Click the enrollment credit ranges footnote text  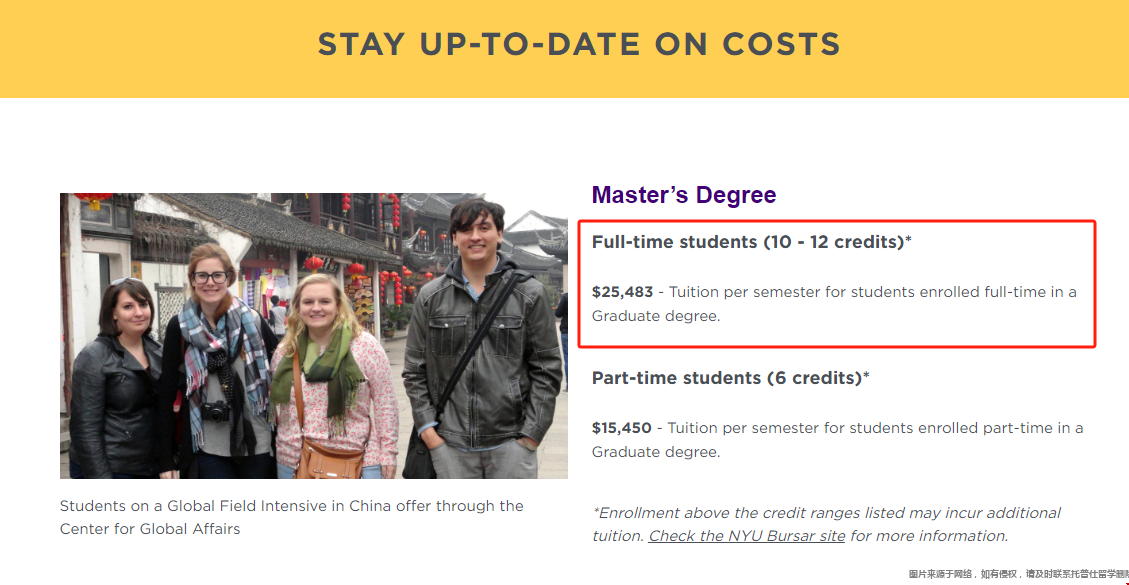(826, 524)
